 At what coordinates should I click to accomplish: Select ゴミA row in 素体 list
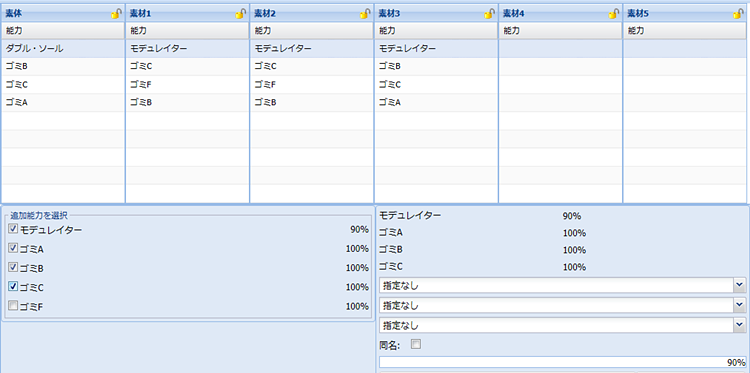[63, 102]
